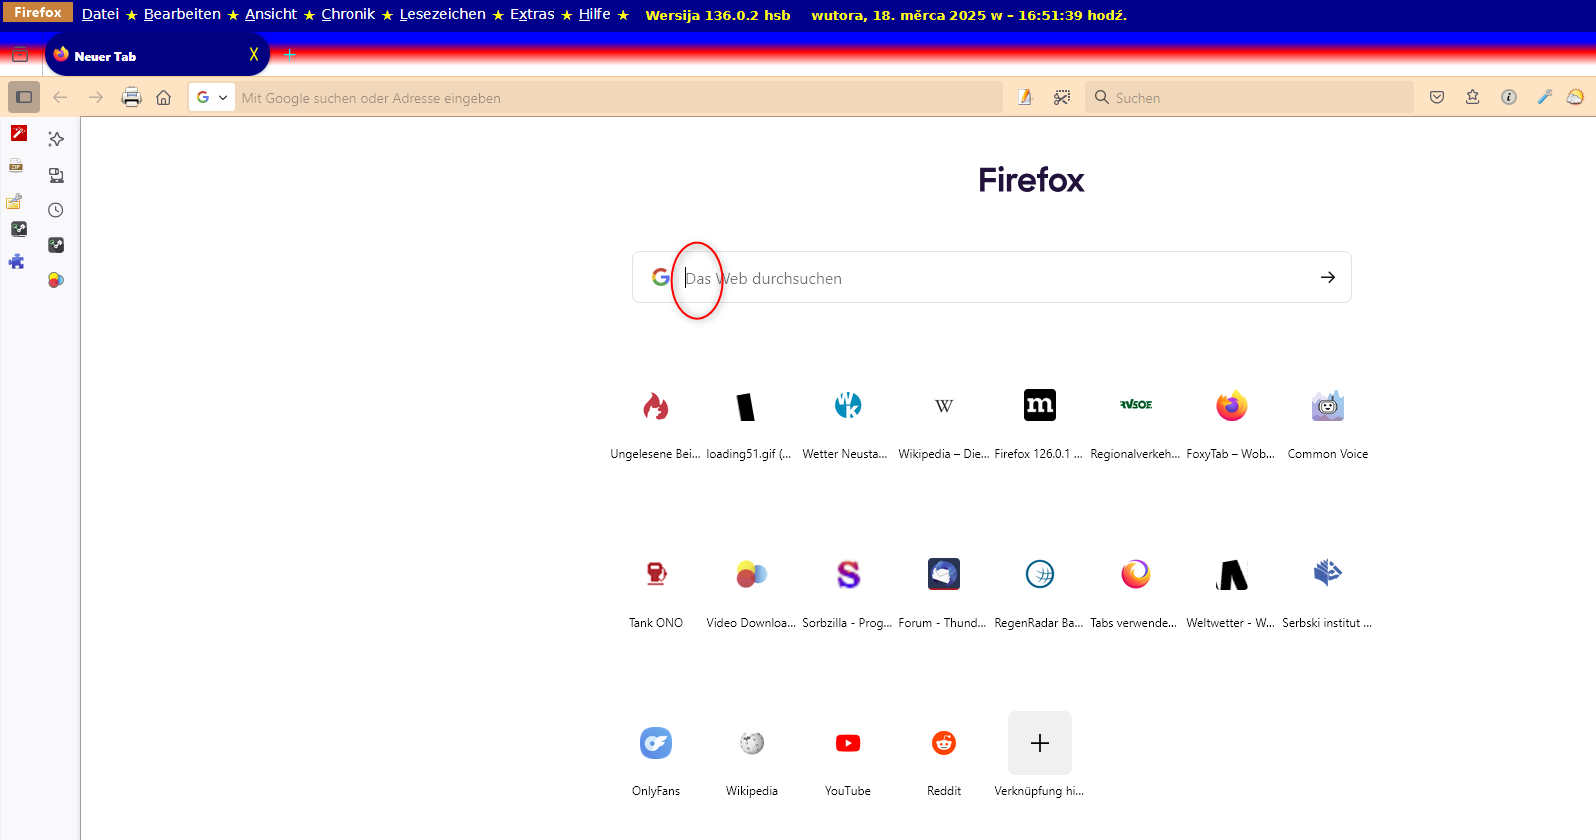Open the Lesezeichen menu
1596x840 pixels.
pyautogui.click(x=442, y=14)
